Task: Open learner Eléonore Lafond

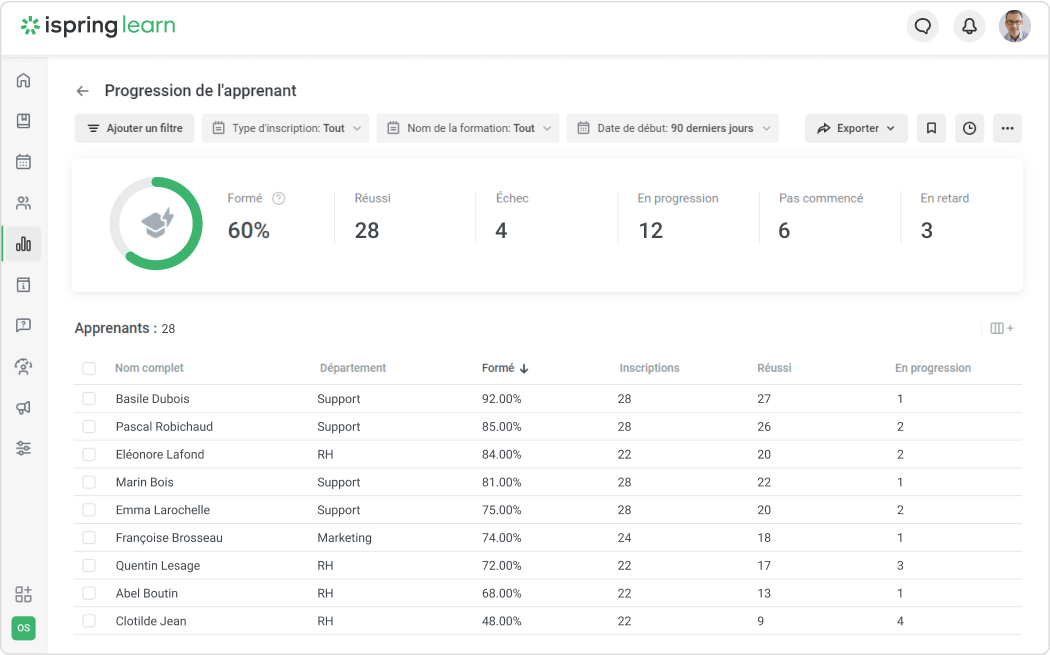Action: pyautogui.click(x=160, y=454)
